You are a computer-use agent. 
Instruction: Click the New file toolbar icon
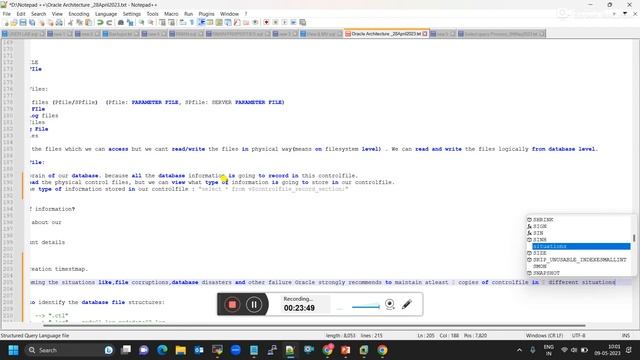(x=6, y=22)
